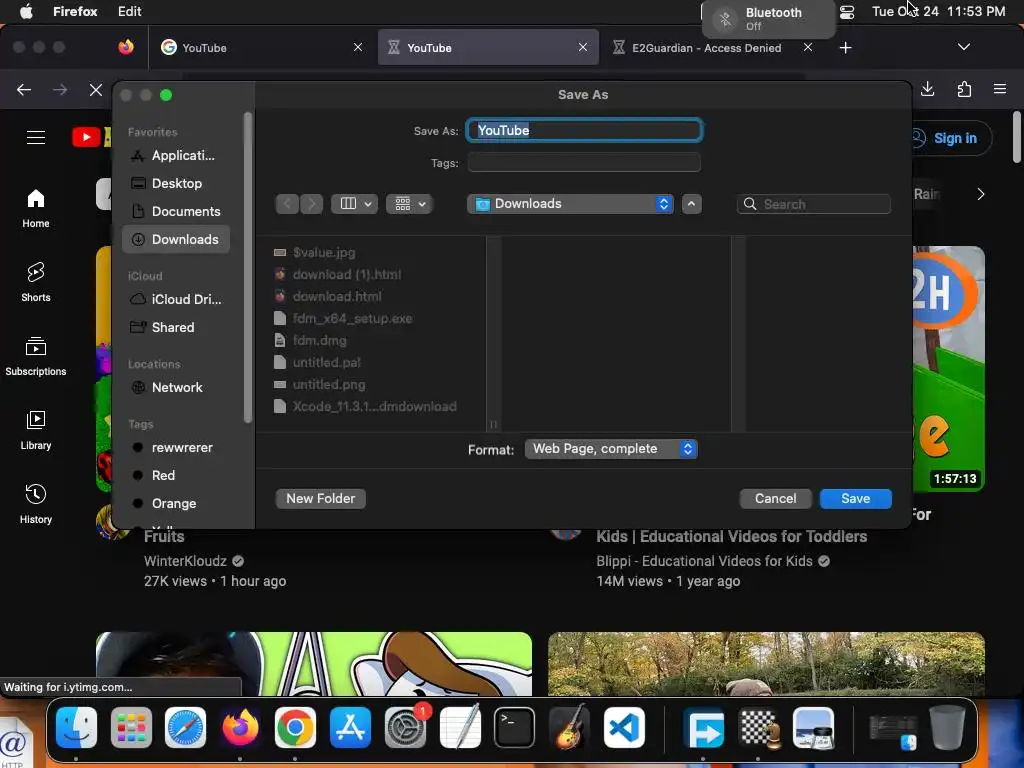This screenshot has width=1024, height=768.
Task: Open the Firefox hamburger application menu
Action: tap(1000, 89)
